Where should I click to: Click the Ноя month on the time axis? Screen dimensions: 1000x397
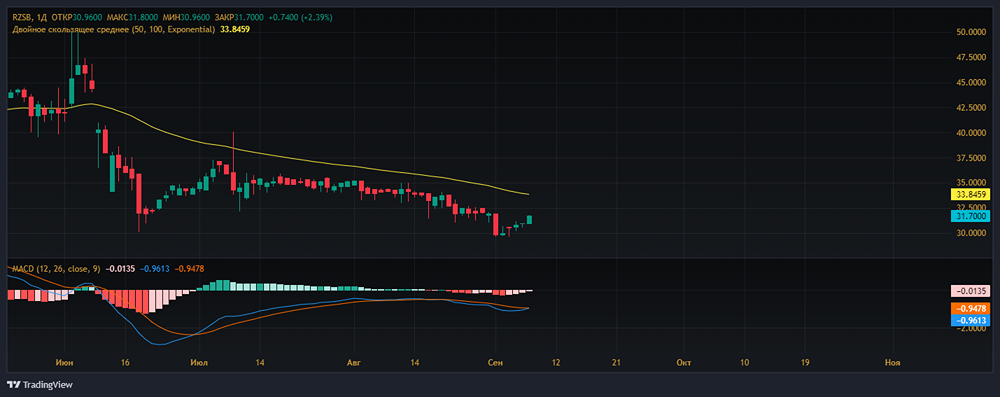coord(893,363)
